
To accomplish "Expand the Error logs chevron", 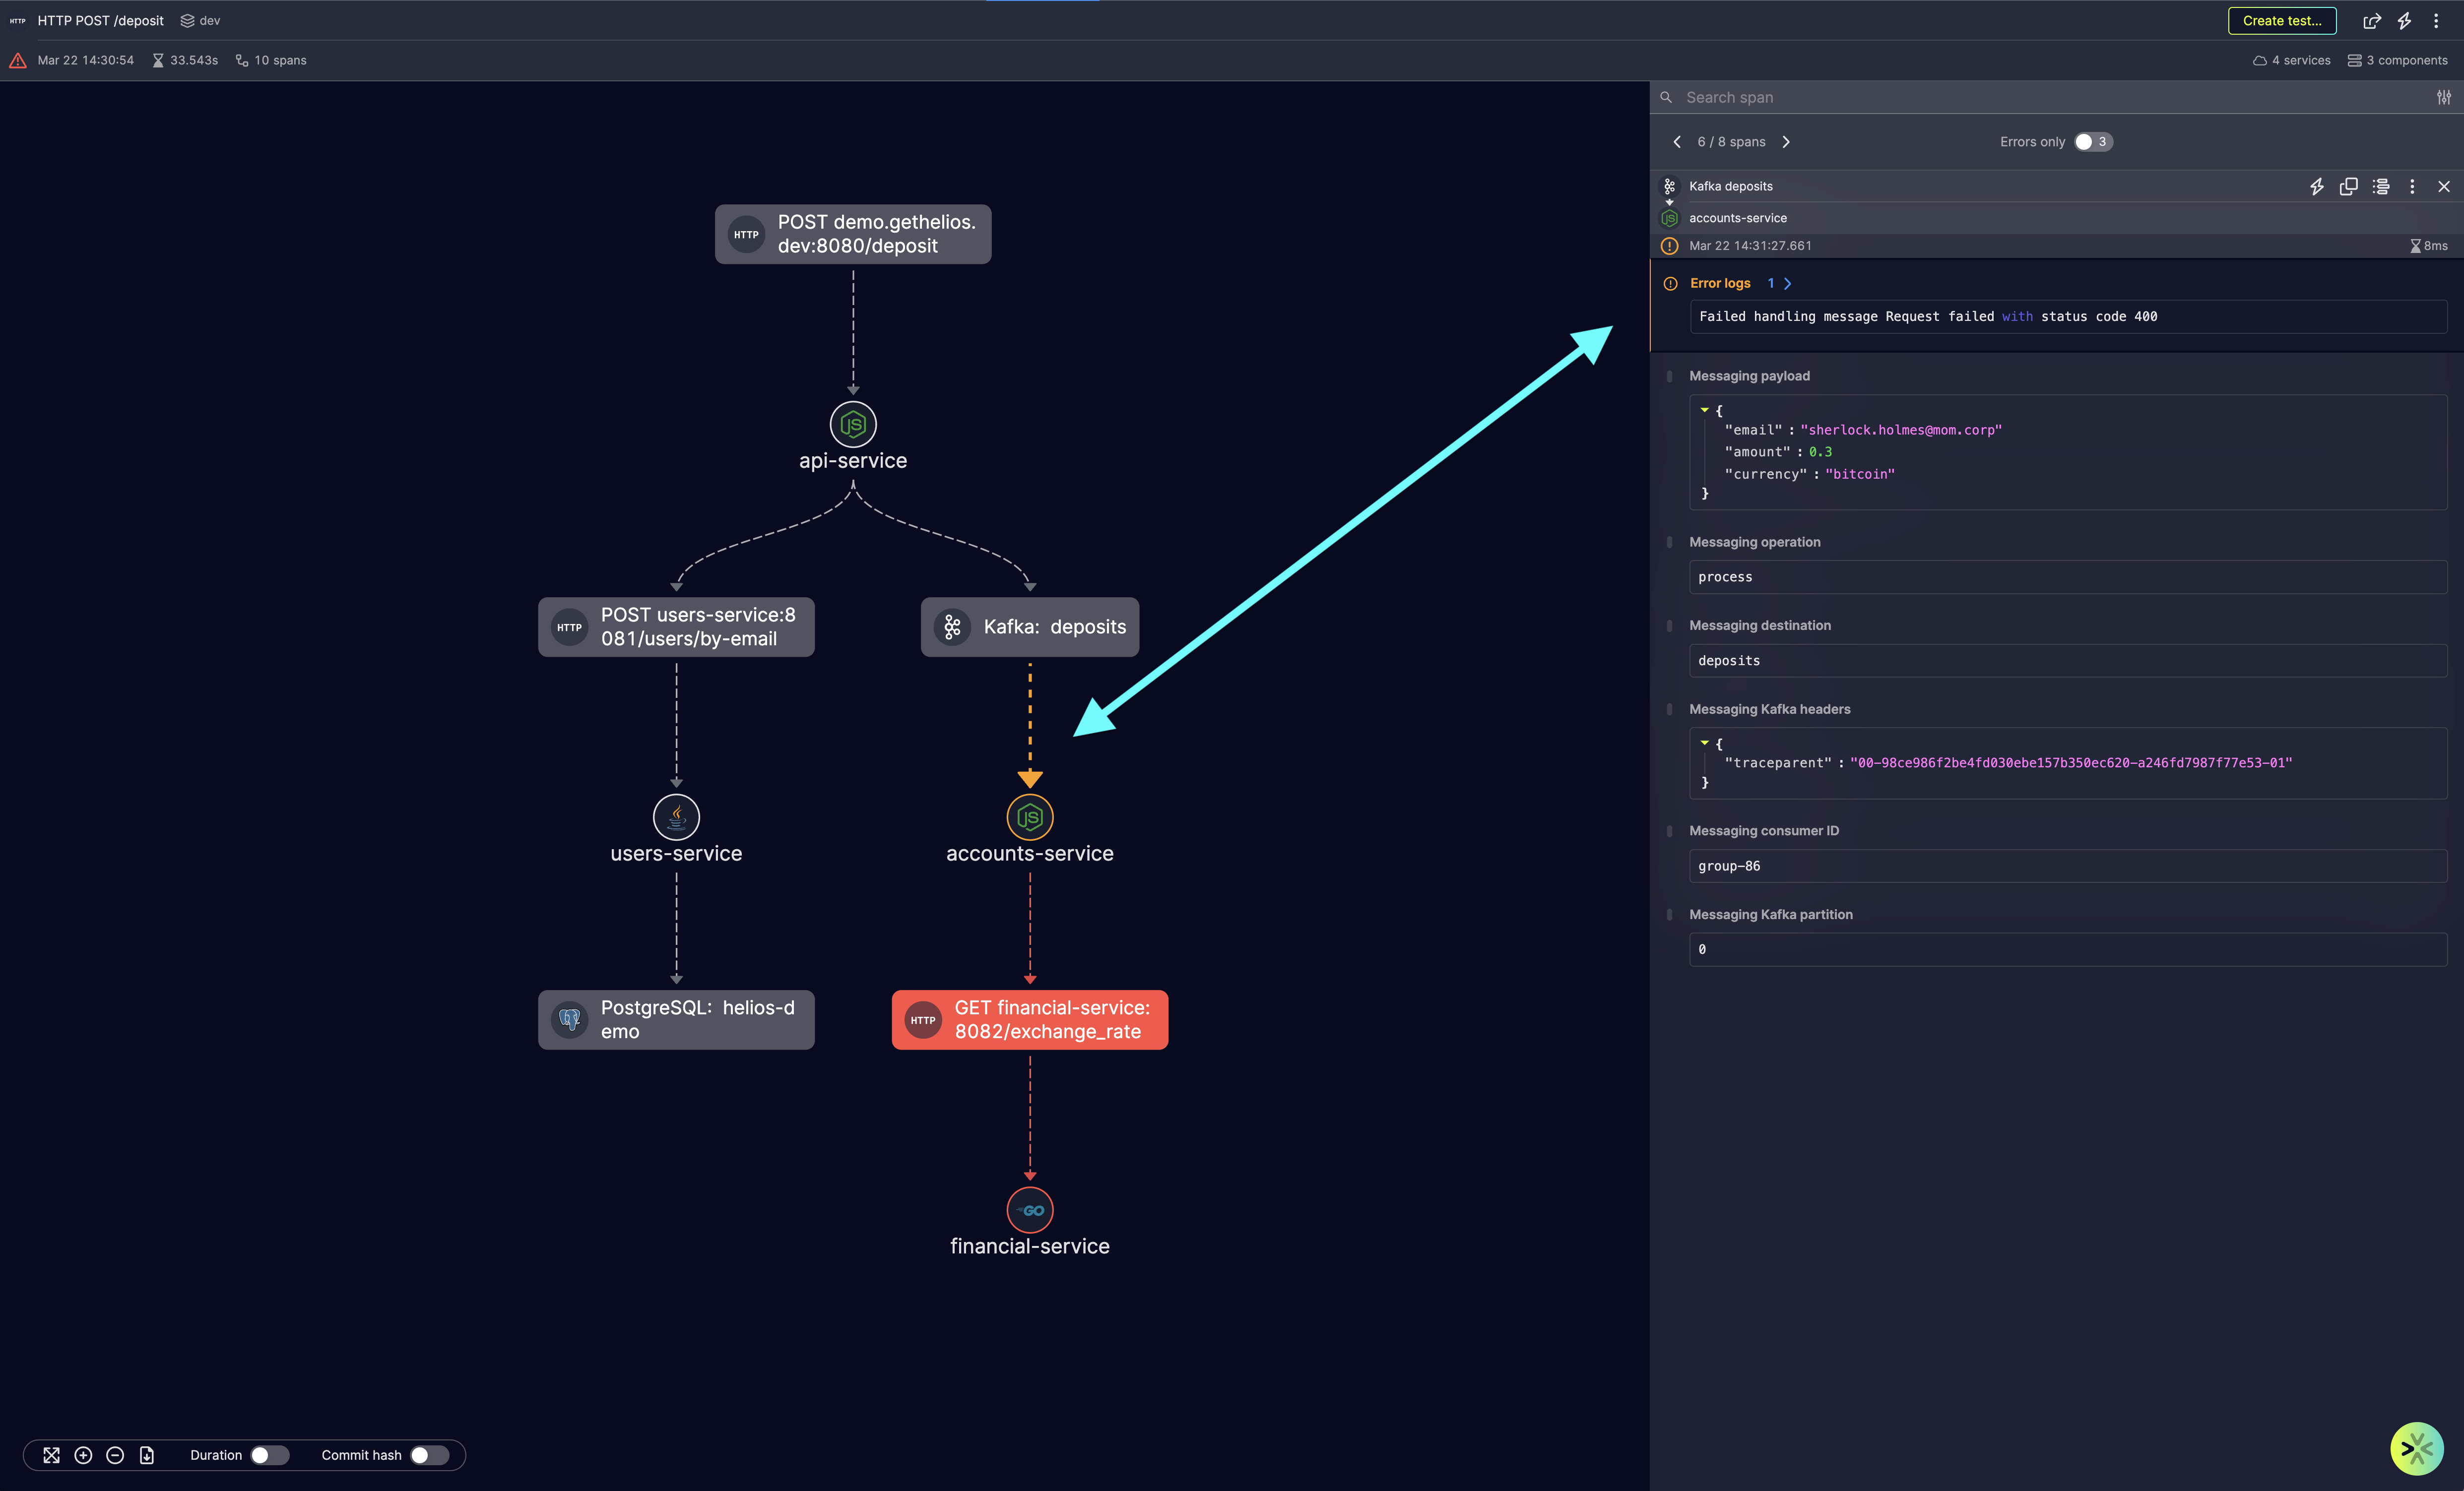I will coord(1788,284).
